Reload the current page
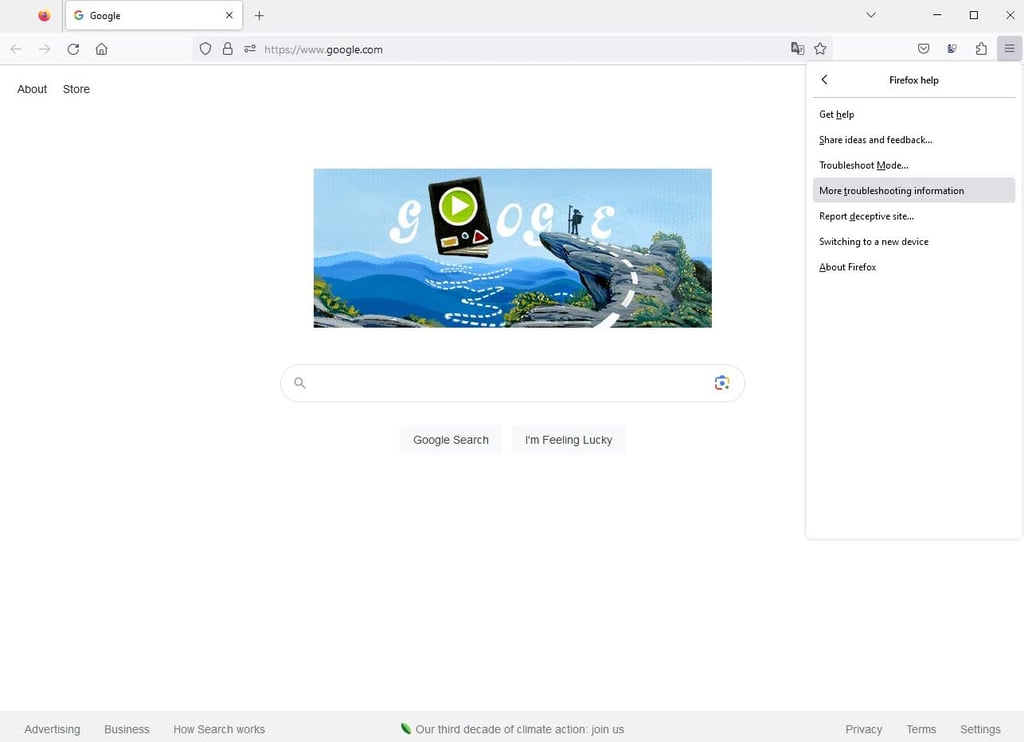Image resolution: width=1024 pixels, height=742 pixels. [73, 49]
